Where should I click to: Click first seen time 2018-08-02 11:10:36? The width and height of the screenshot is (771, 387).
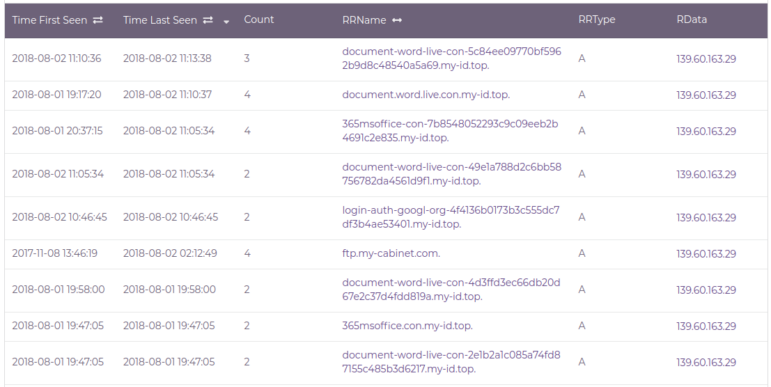tap(57, 59)
